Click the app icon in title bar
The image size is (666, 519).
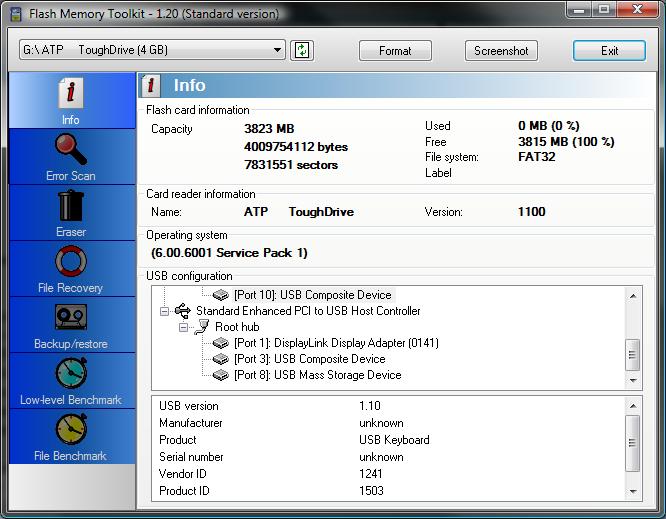(16, 14)
